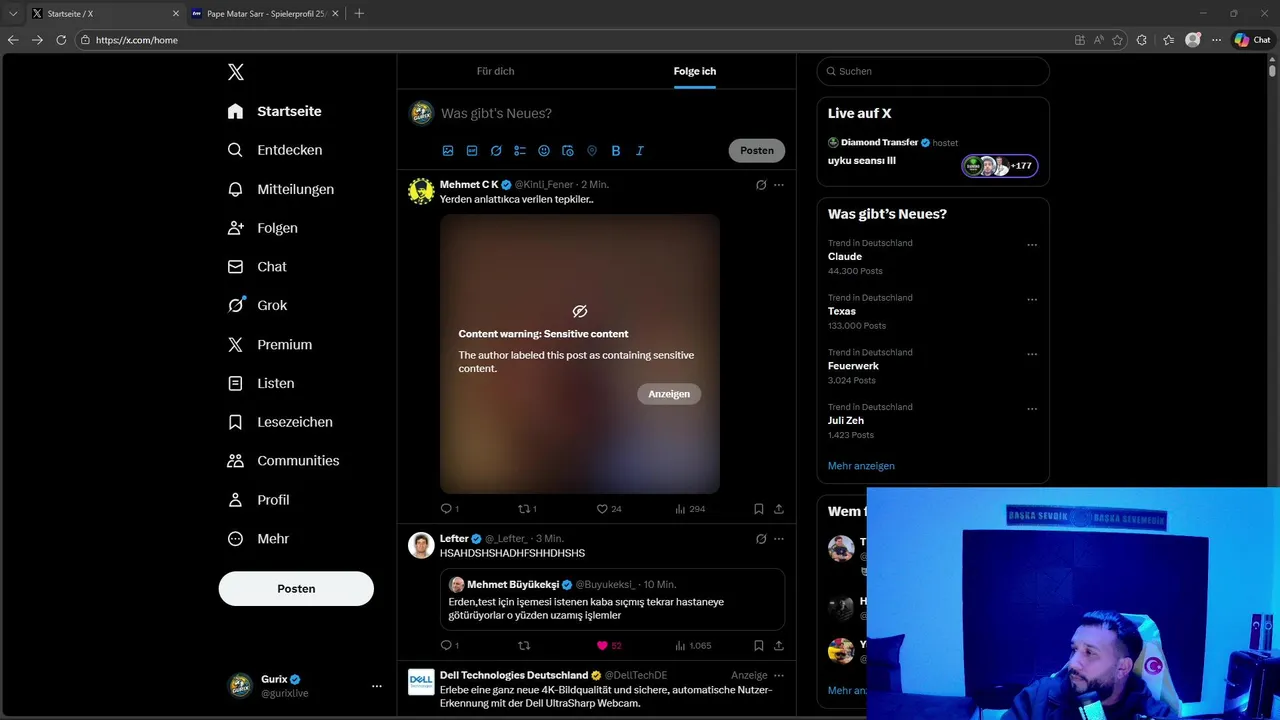This screenshot has height=720, width=1280.
Task: Repost Mehmet C K's post
Action: [527, 509]
